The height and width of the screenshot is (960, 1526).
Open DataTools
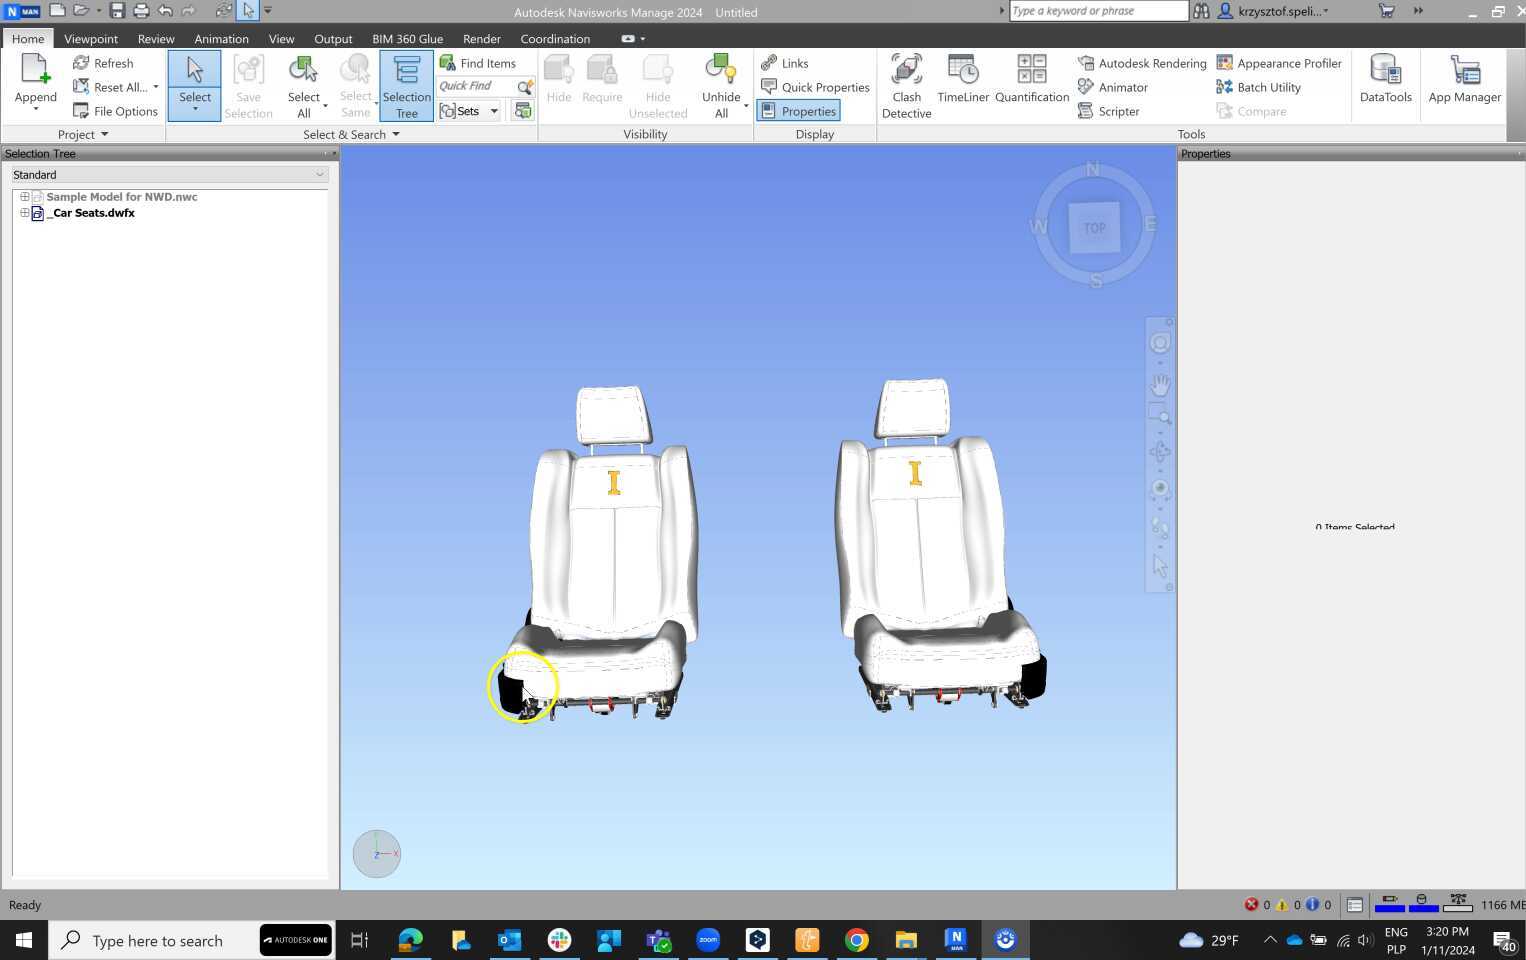pos(1385,80)
